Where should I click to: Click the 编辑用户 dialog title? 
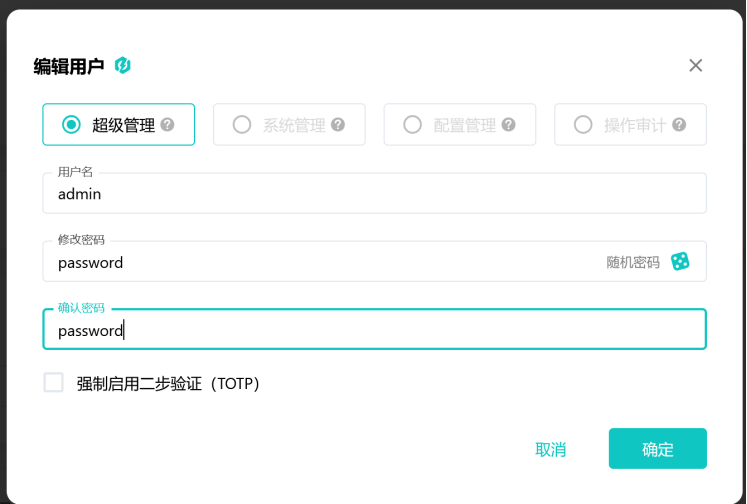click(69, 66)
